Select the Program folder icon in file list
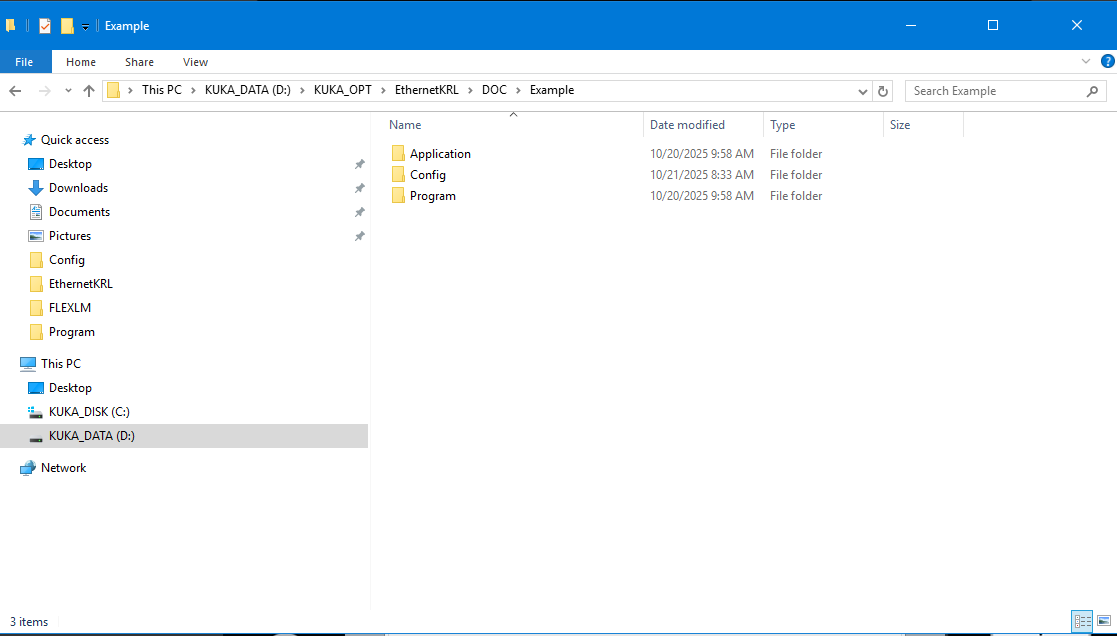1117x636 pixels. click(398, 196)
